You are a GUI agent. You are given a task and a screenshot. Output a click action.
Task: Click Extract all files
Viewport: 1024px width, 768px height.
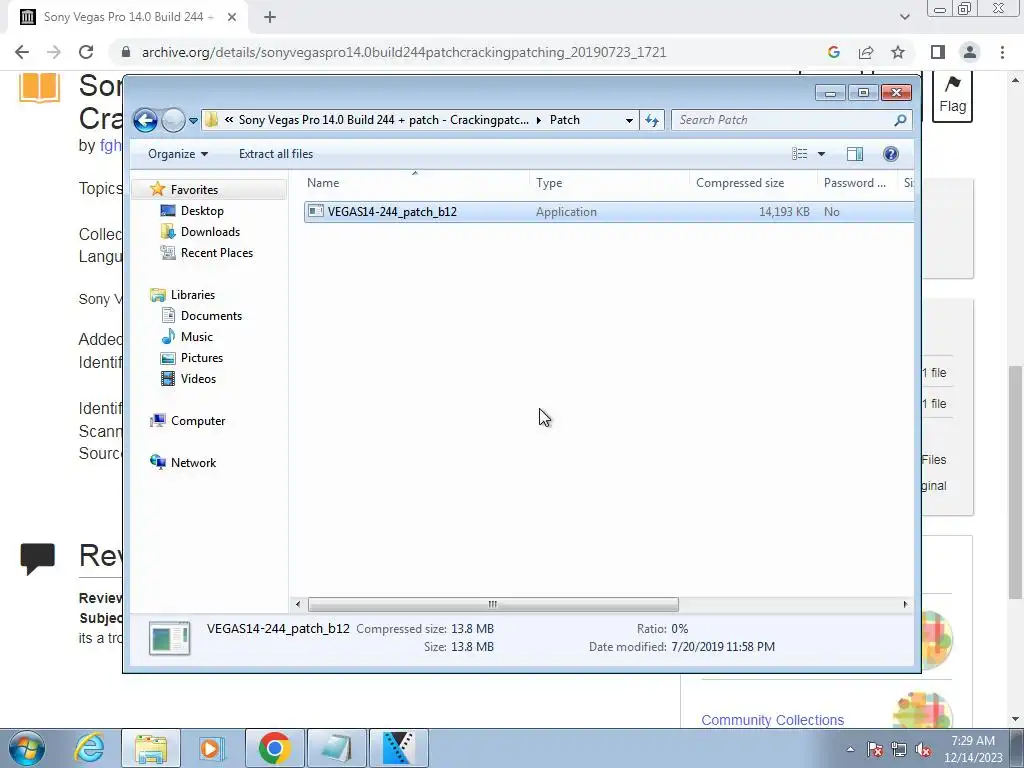pyautogui.click(x=276, y=154)
